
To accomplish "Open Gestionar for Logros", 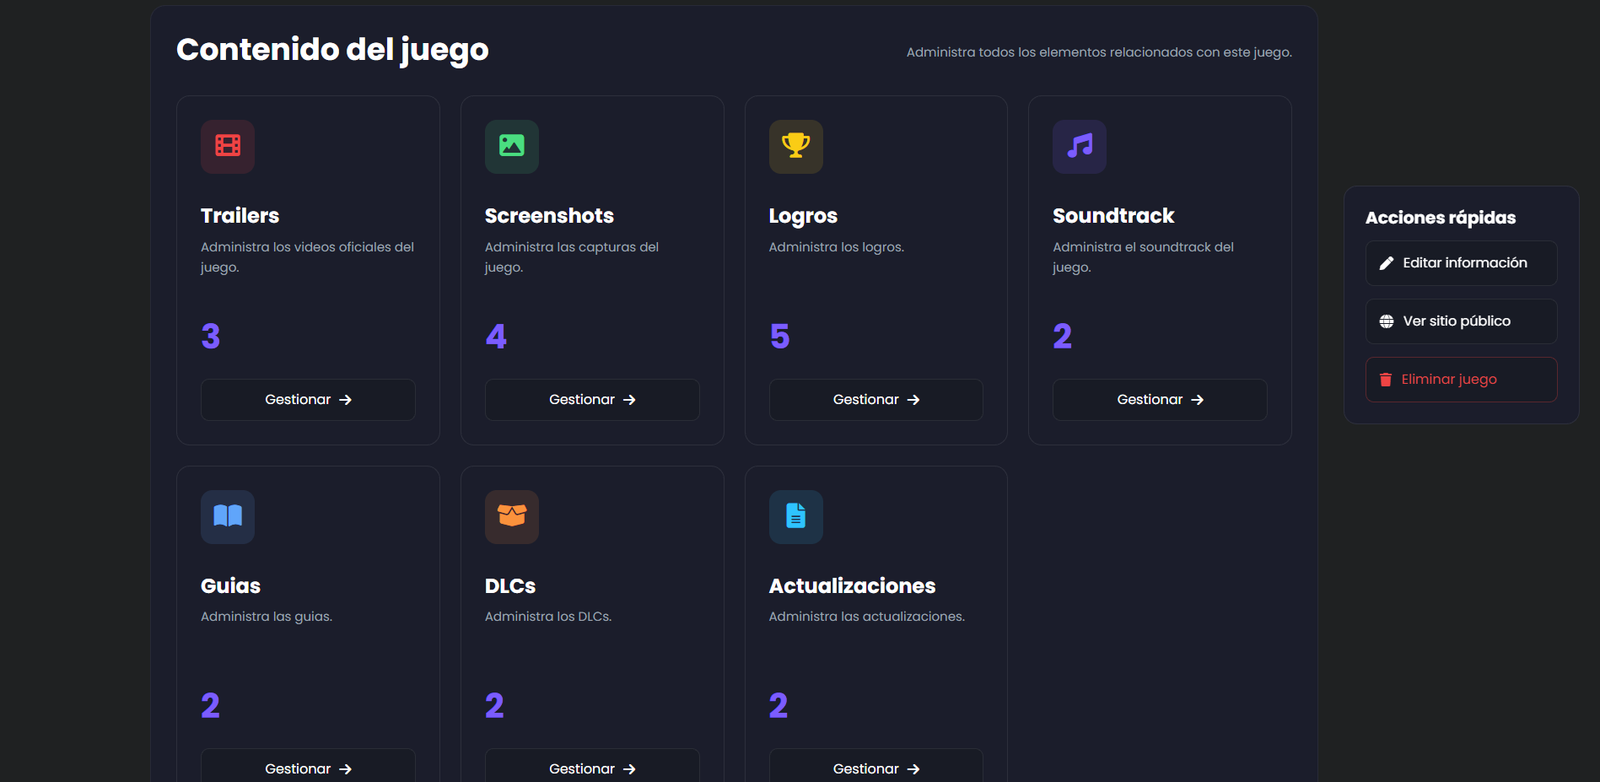I will 876,400.
